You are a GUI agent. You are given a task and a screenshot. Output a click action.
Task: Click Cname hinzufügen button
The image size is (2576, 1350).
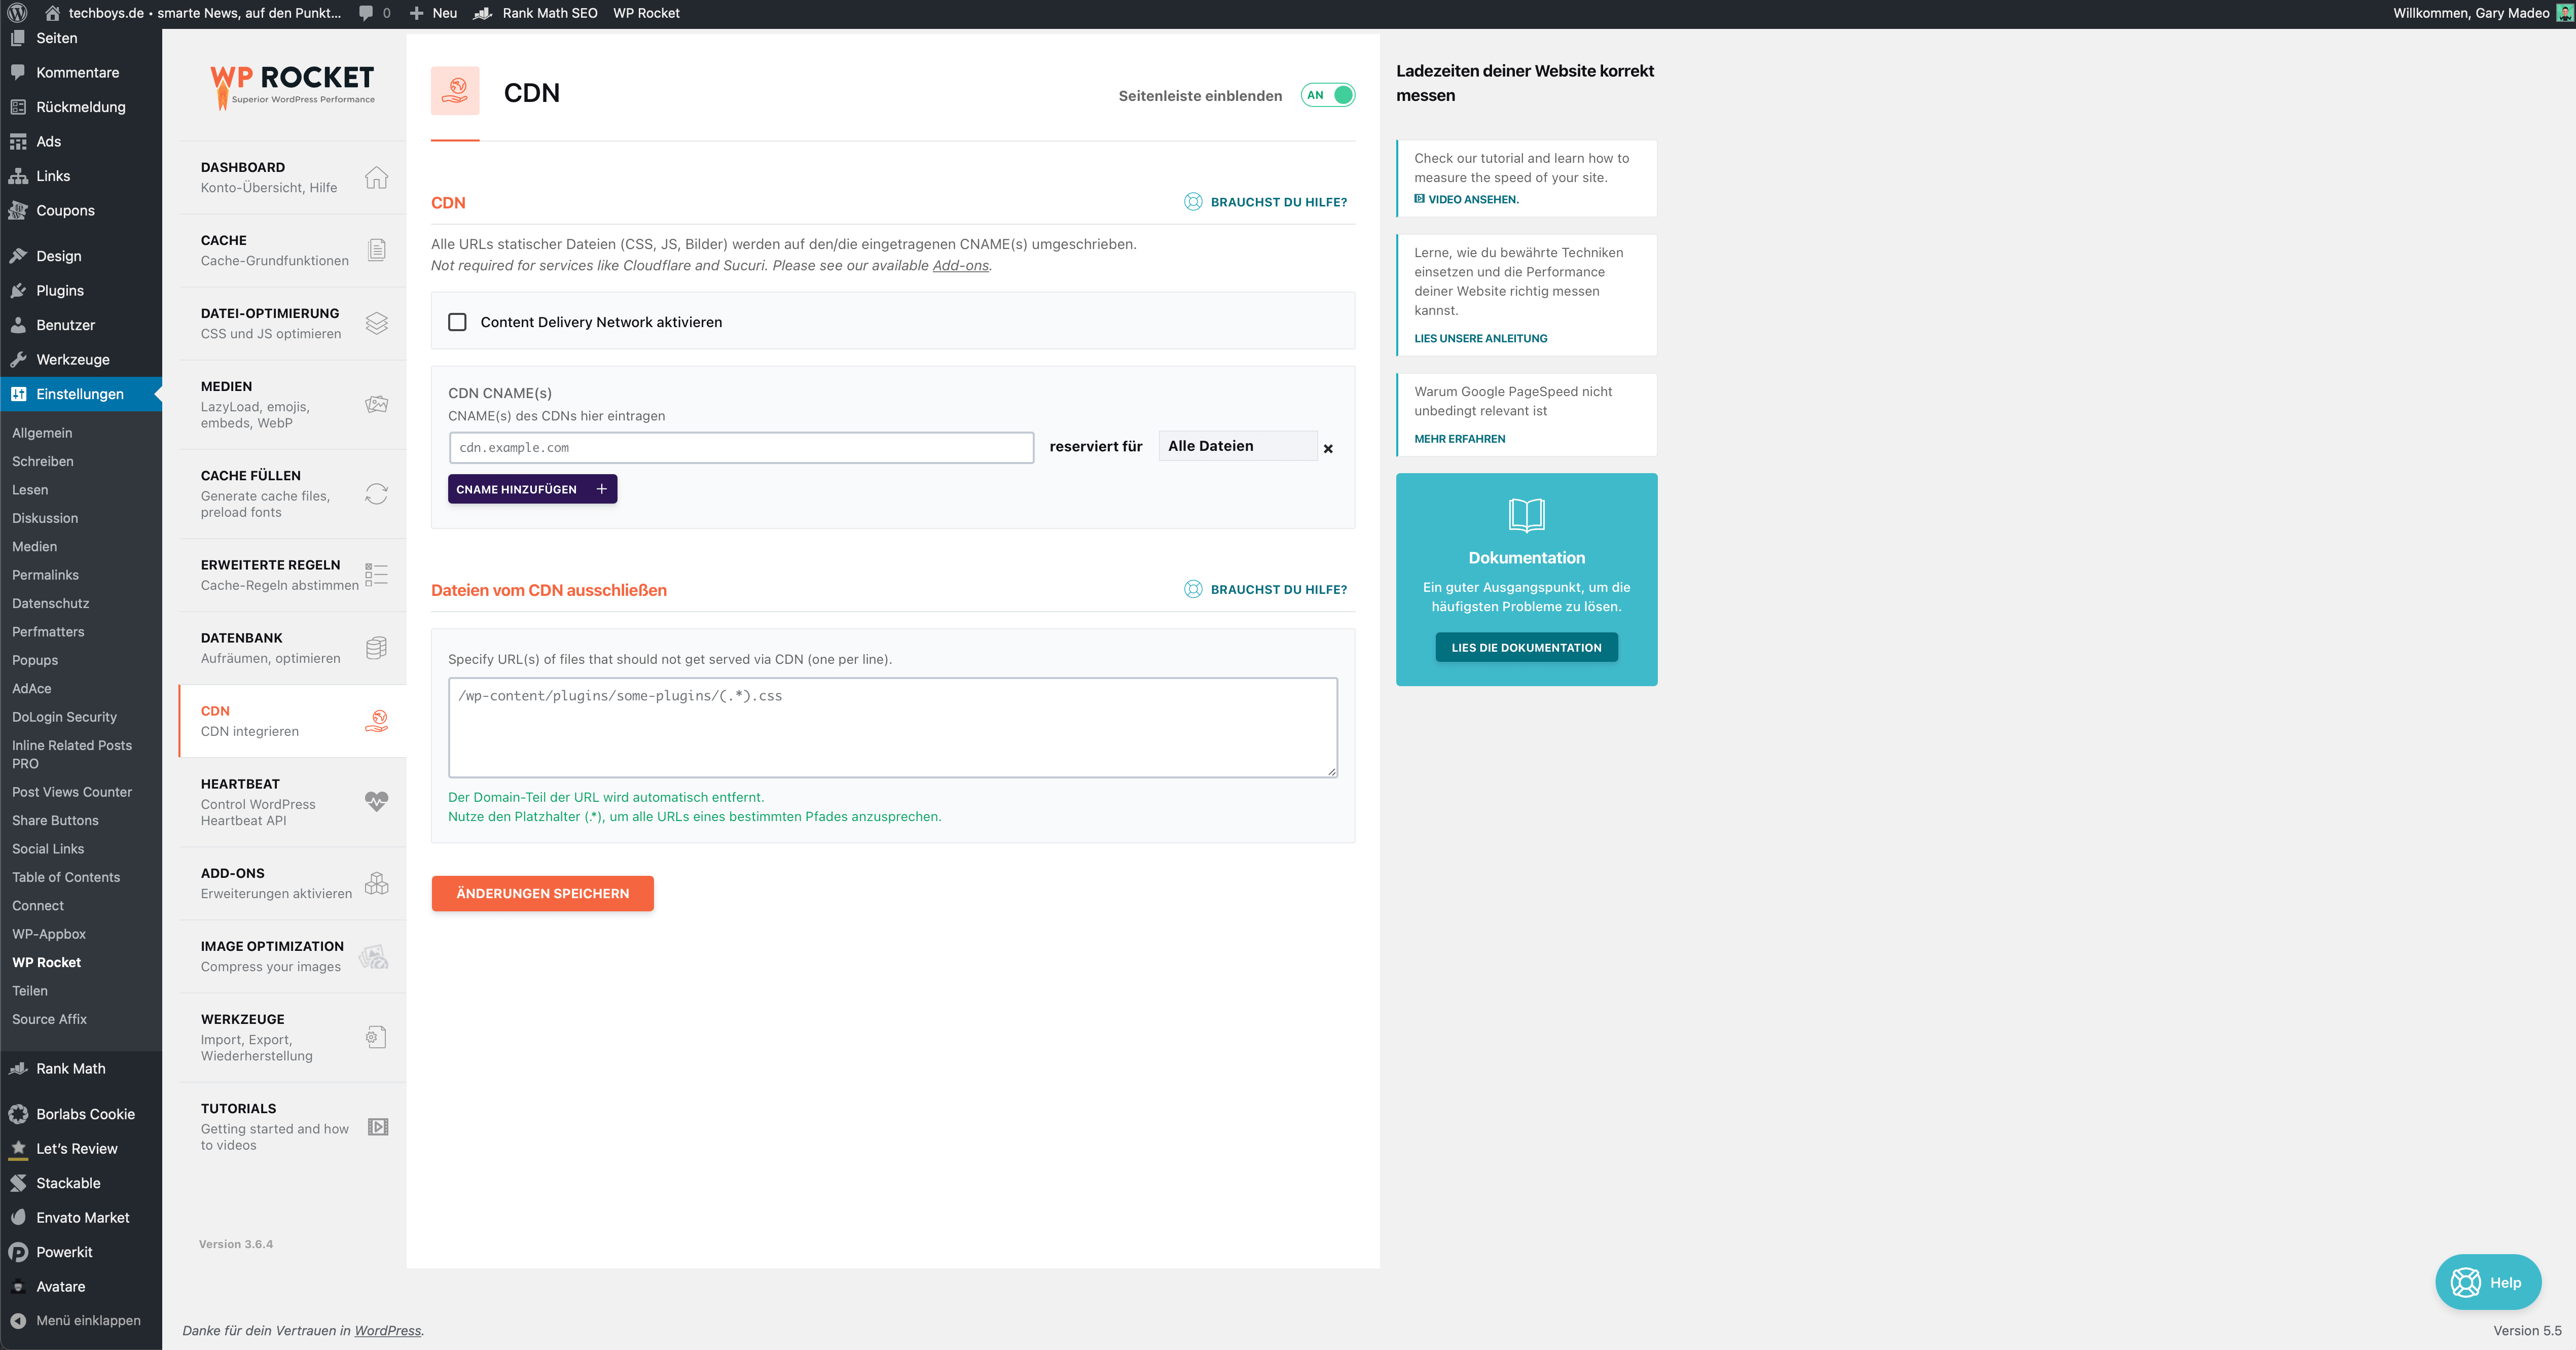(532, 489)
